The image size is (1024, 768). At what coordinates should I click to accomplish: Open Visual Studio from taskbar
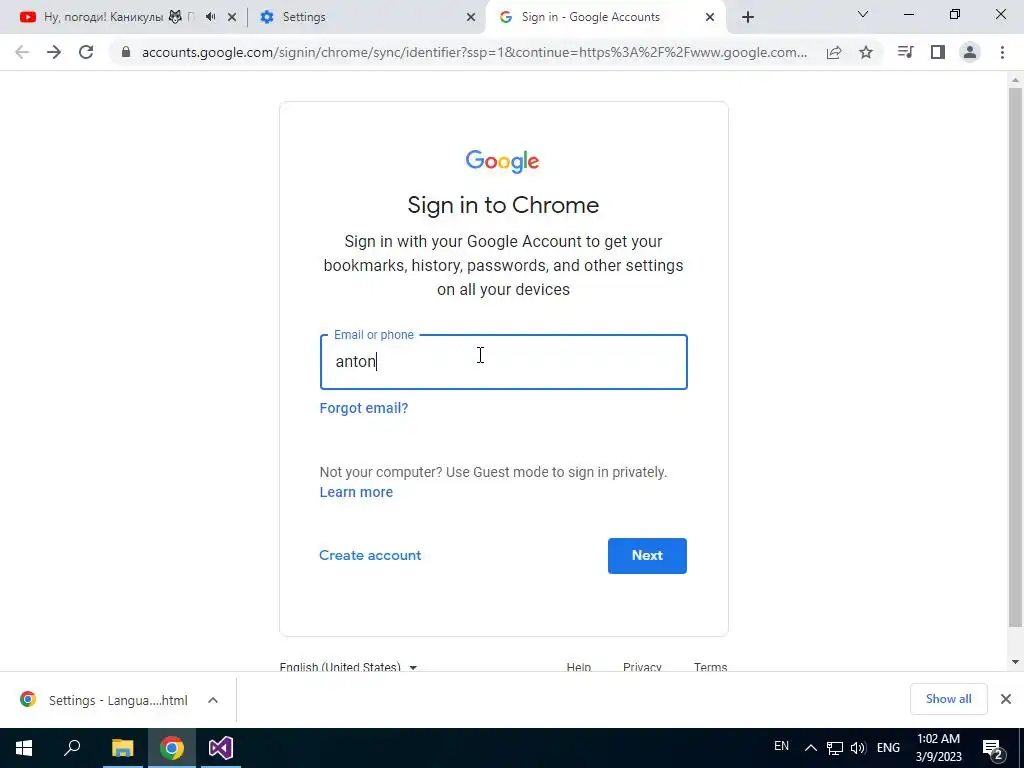pos(221,748)
